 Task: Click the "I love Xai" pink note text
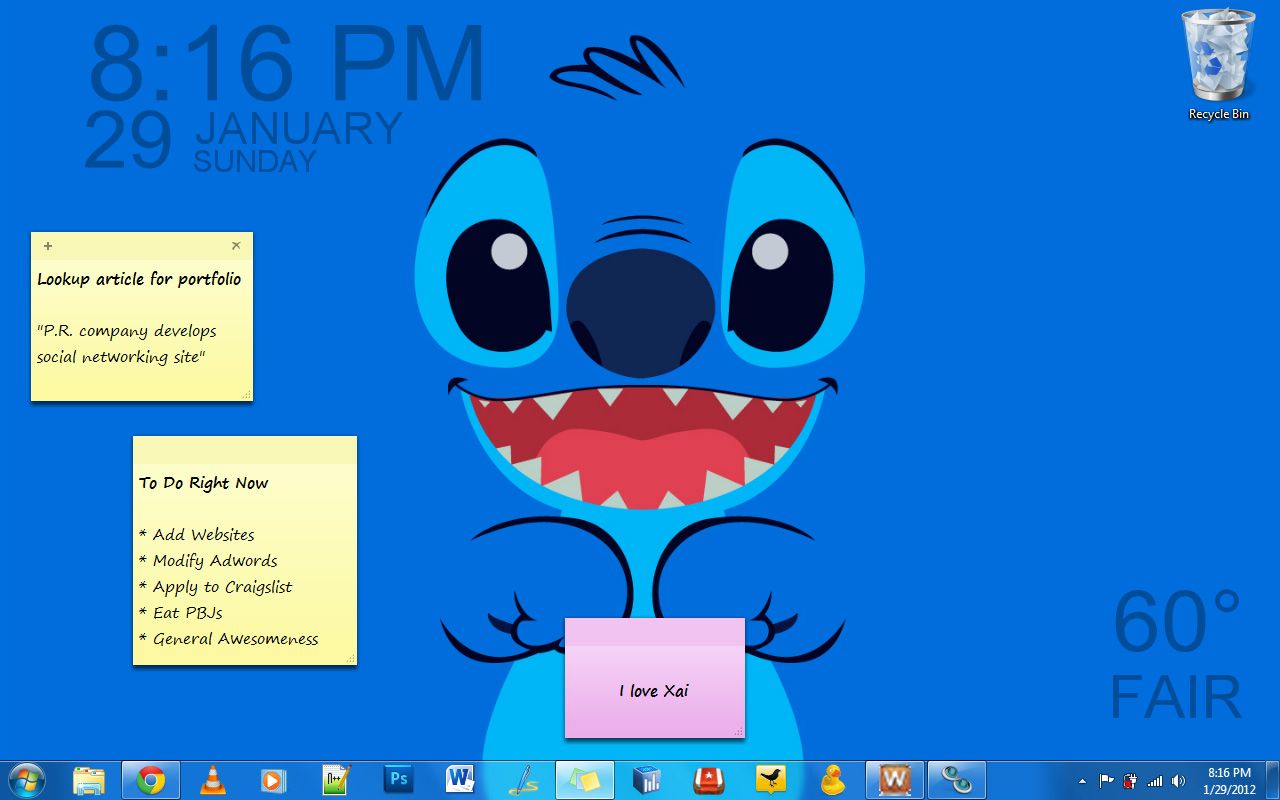(653, 691)
